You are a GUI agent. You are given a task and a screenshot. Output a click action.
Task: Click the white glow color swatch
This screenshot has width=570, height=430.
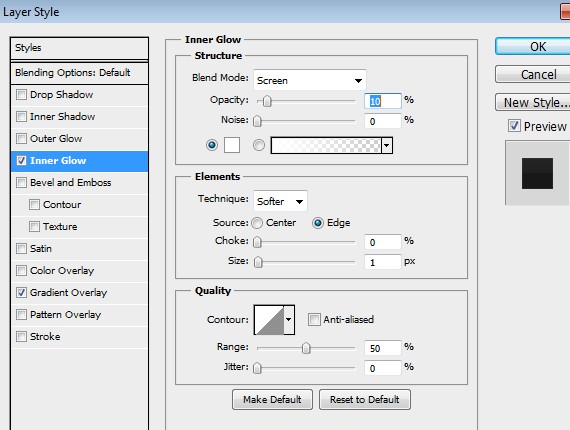click(232, 145)
